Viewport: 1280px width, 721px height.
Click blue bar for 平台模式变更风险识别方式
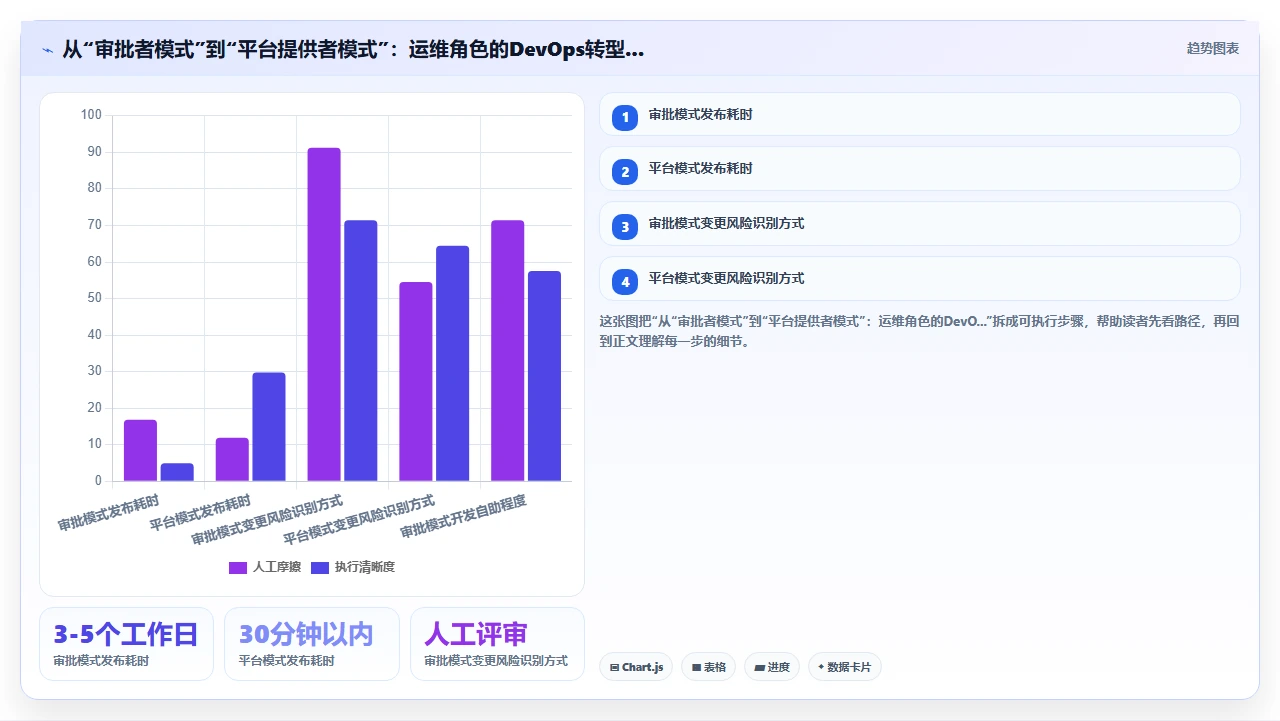coord(453,363)
